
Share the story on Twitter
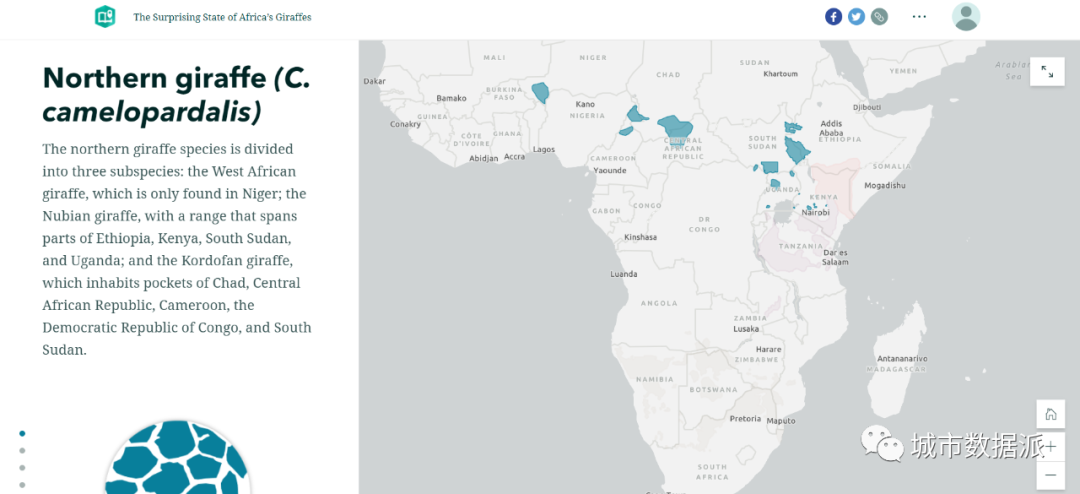pyautogui.click(x=856, y=17)
